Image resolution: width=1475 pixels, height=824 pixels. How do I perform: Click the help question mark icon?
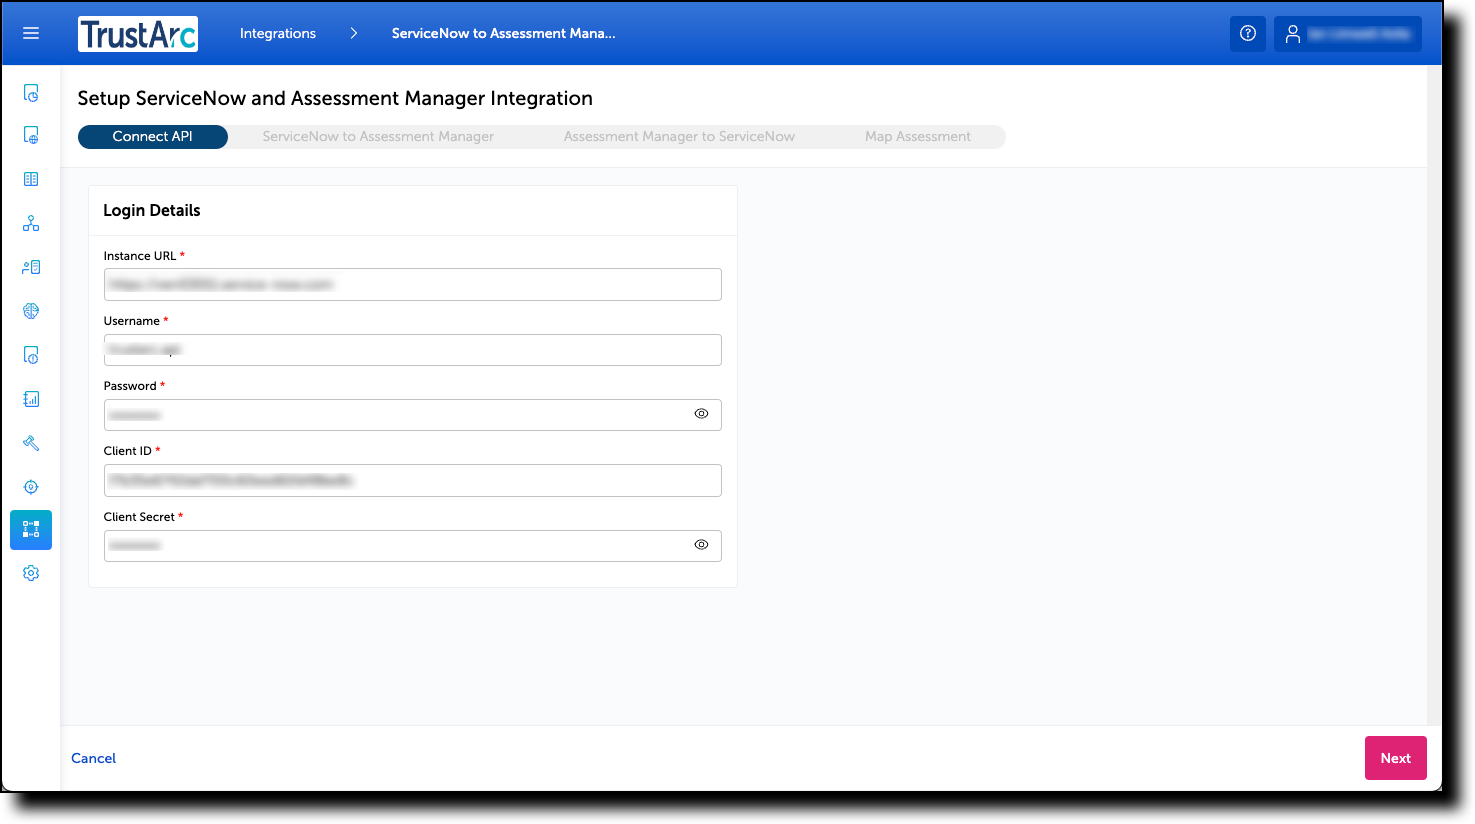click(x=1247, y=33)
